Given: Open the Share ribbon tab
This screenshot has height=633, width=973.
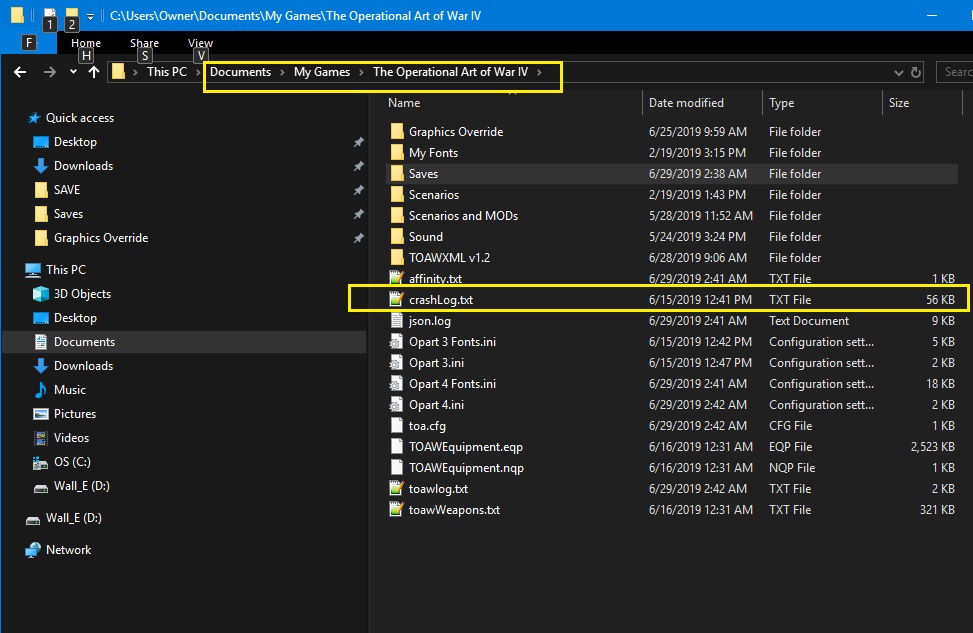Looking at the screenshot, I should tap(144, 43).
